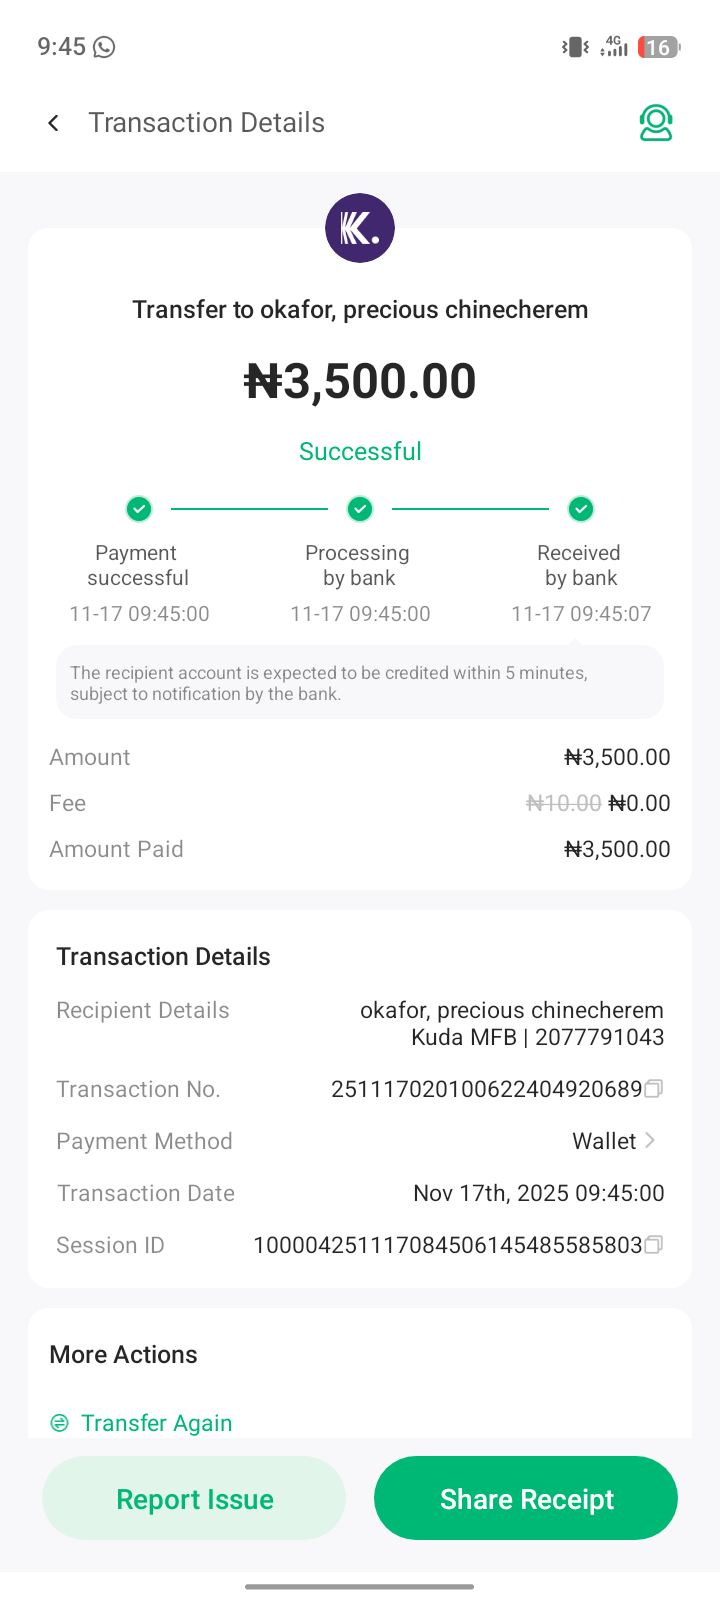Image resolution: width=720 pixels, height=1600 pixels.
Task: Tap the WhatsApp notification icon
Action: 104,47
